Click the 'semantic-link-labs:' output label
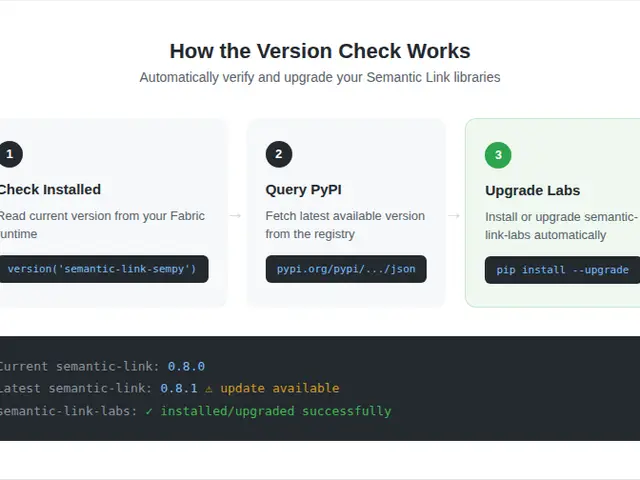Image resolution: width=640 pixels, height=480 pixels. 68,411
